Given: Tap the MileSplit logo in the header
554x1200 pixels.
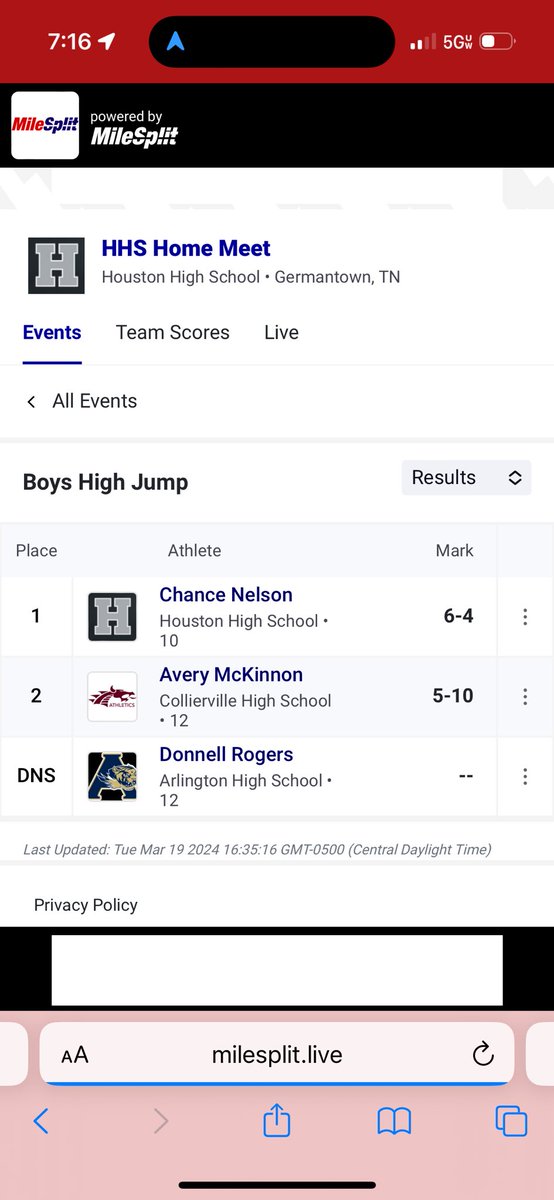Looking at the screenshot, I should pos(44,125).
